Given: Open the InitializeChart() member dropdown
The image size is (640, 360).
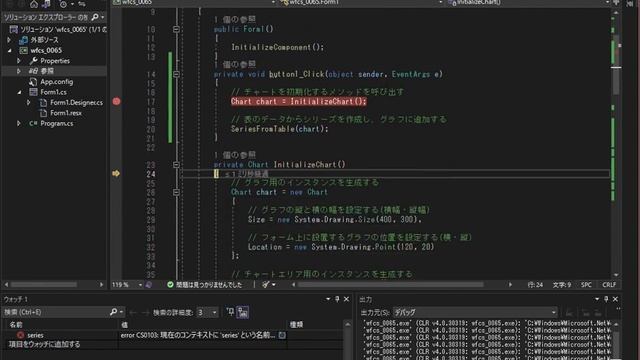Looking at the screenshot, I should point(607,2).
